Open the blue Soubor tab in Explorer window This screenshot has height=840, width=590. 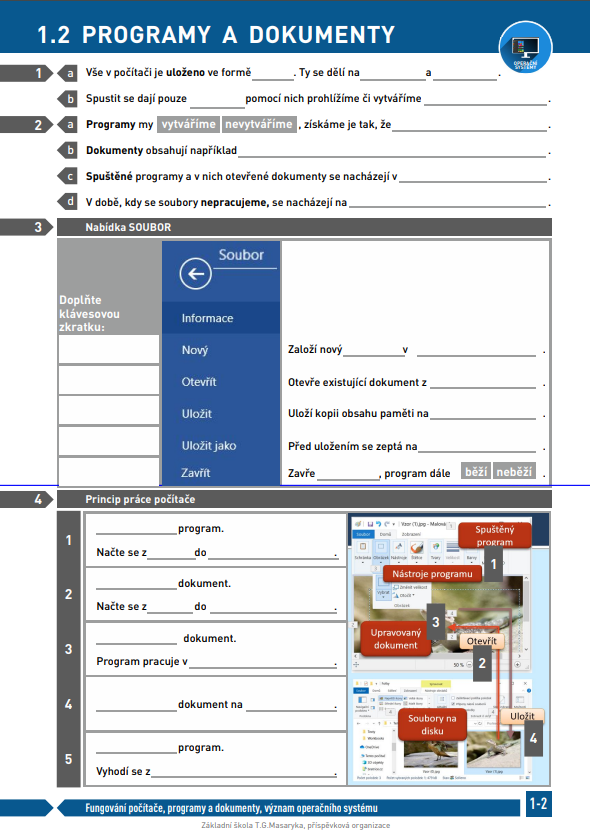(361, 691)
